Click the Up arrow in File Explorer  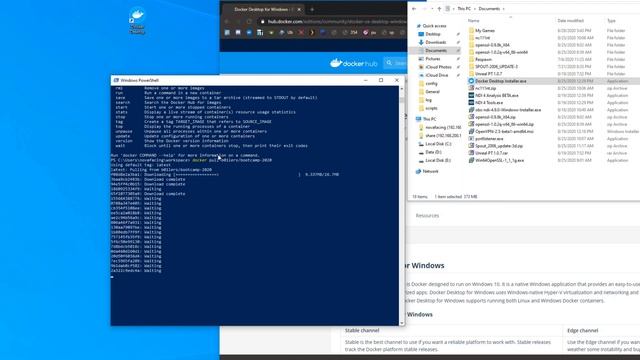[x=439, y=9]
